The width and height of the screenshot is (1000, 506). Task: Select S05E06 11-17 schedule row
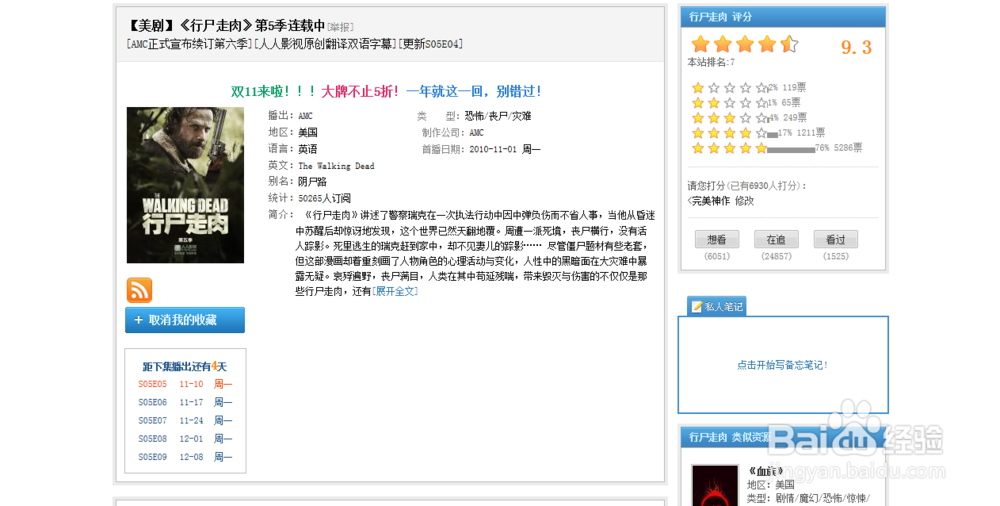point(185,402)
